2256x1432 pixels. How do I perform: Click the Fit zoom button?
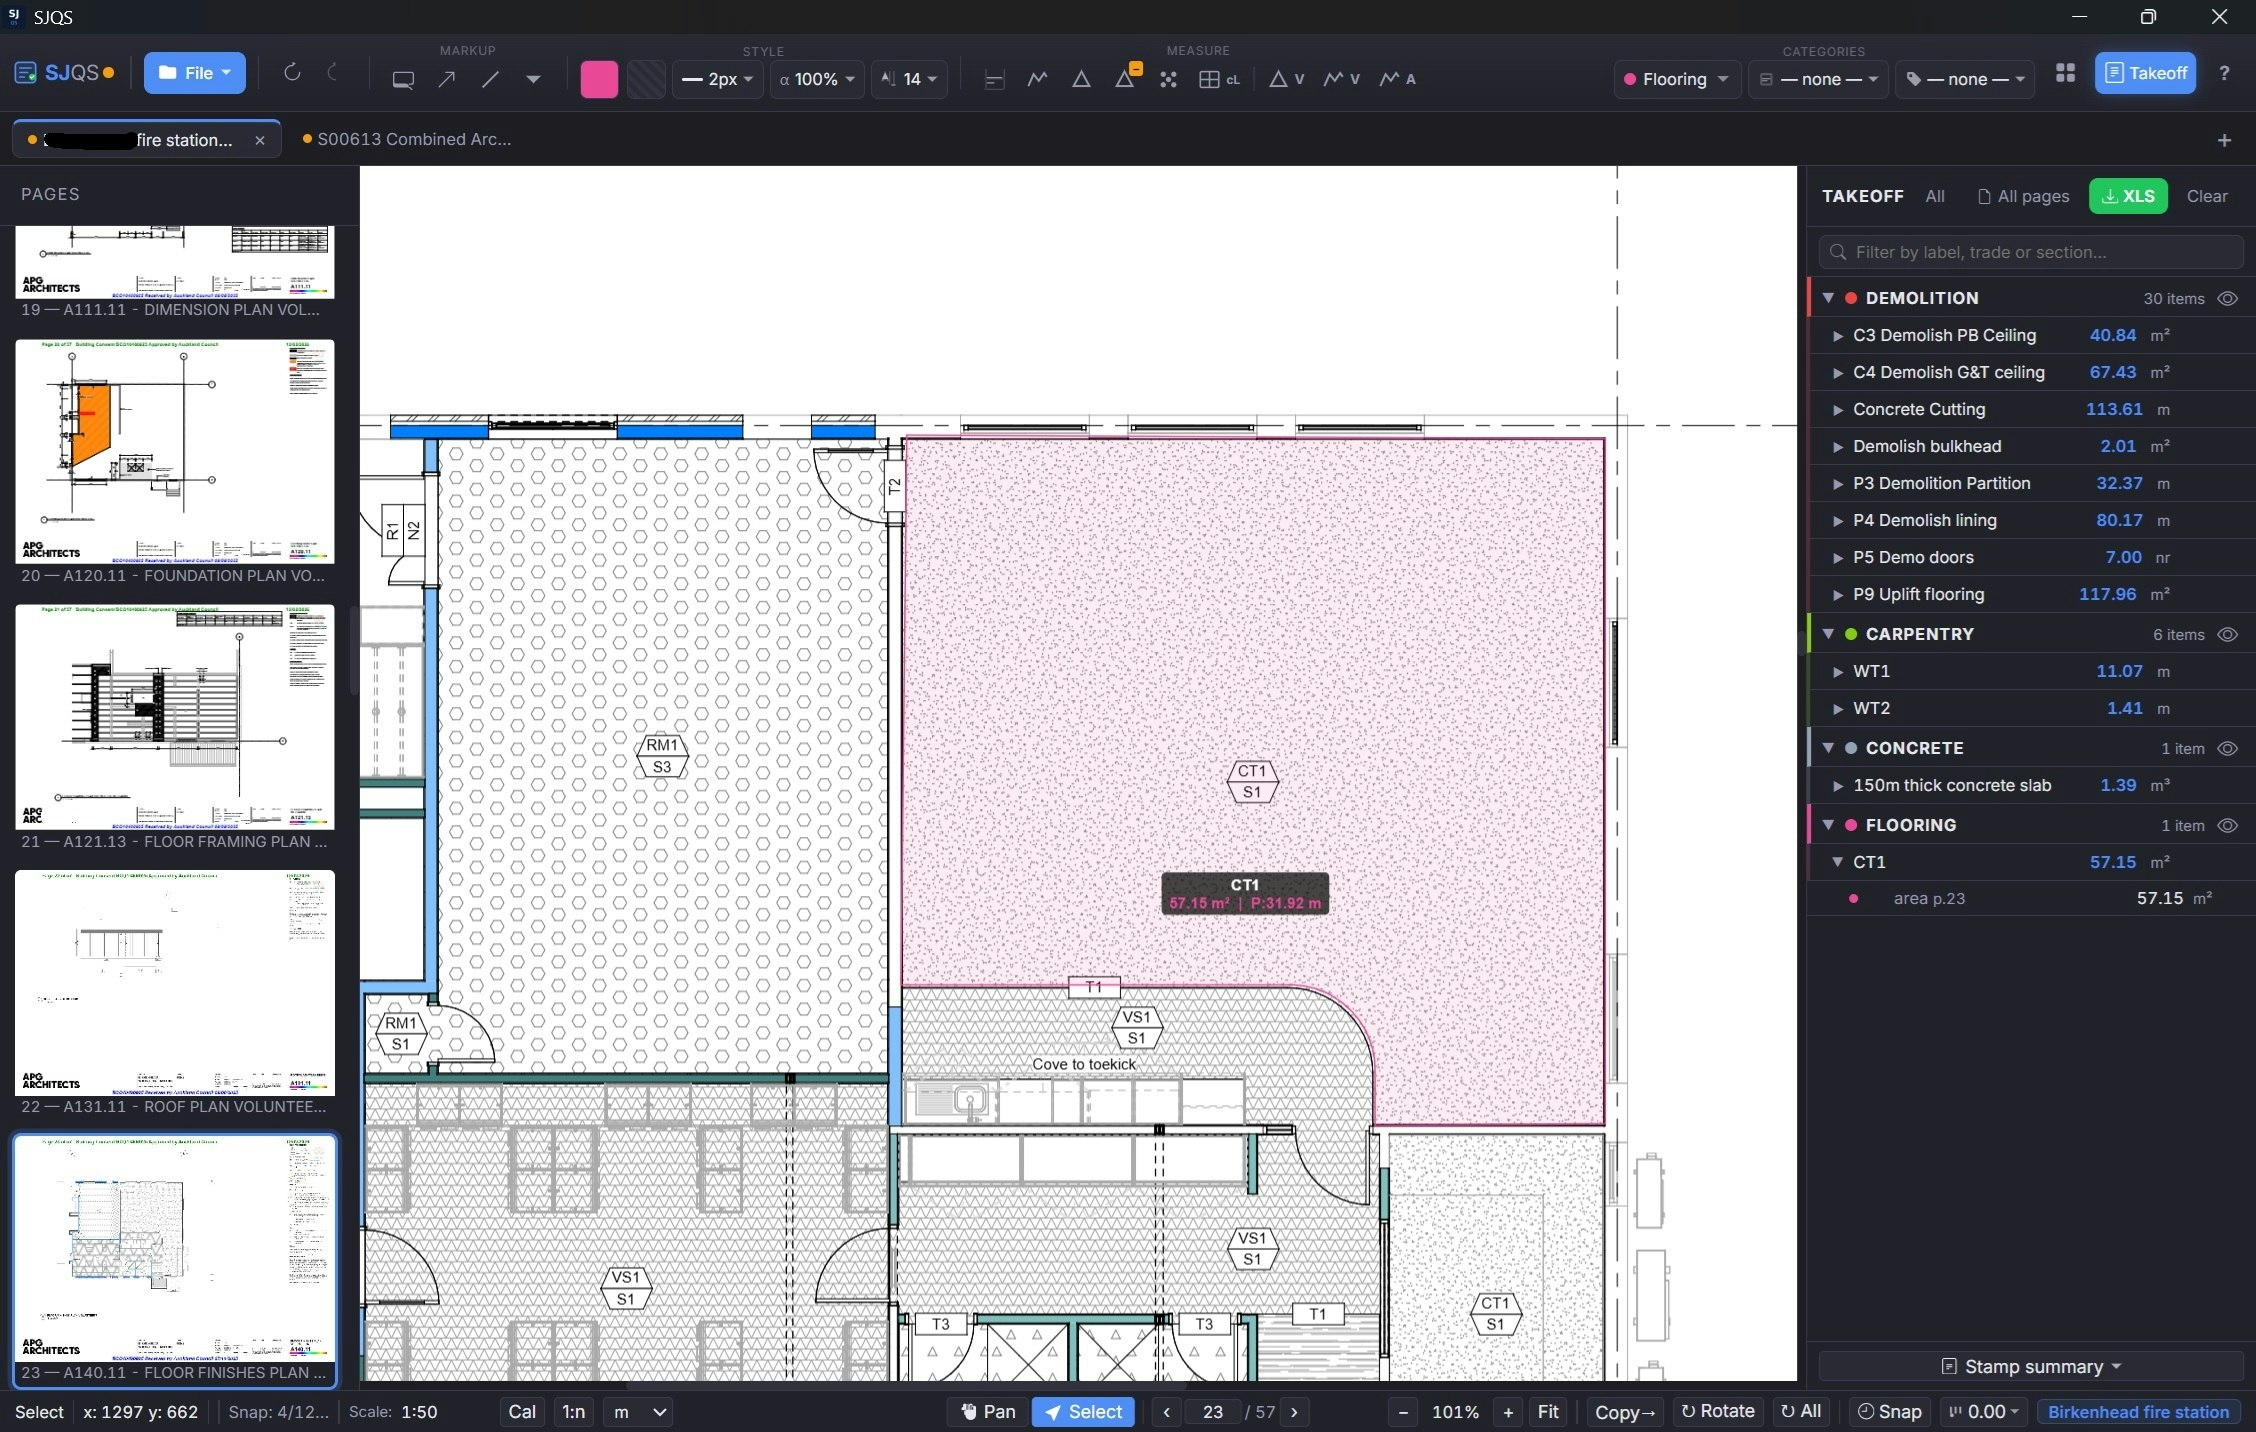1548,1412
